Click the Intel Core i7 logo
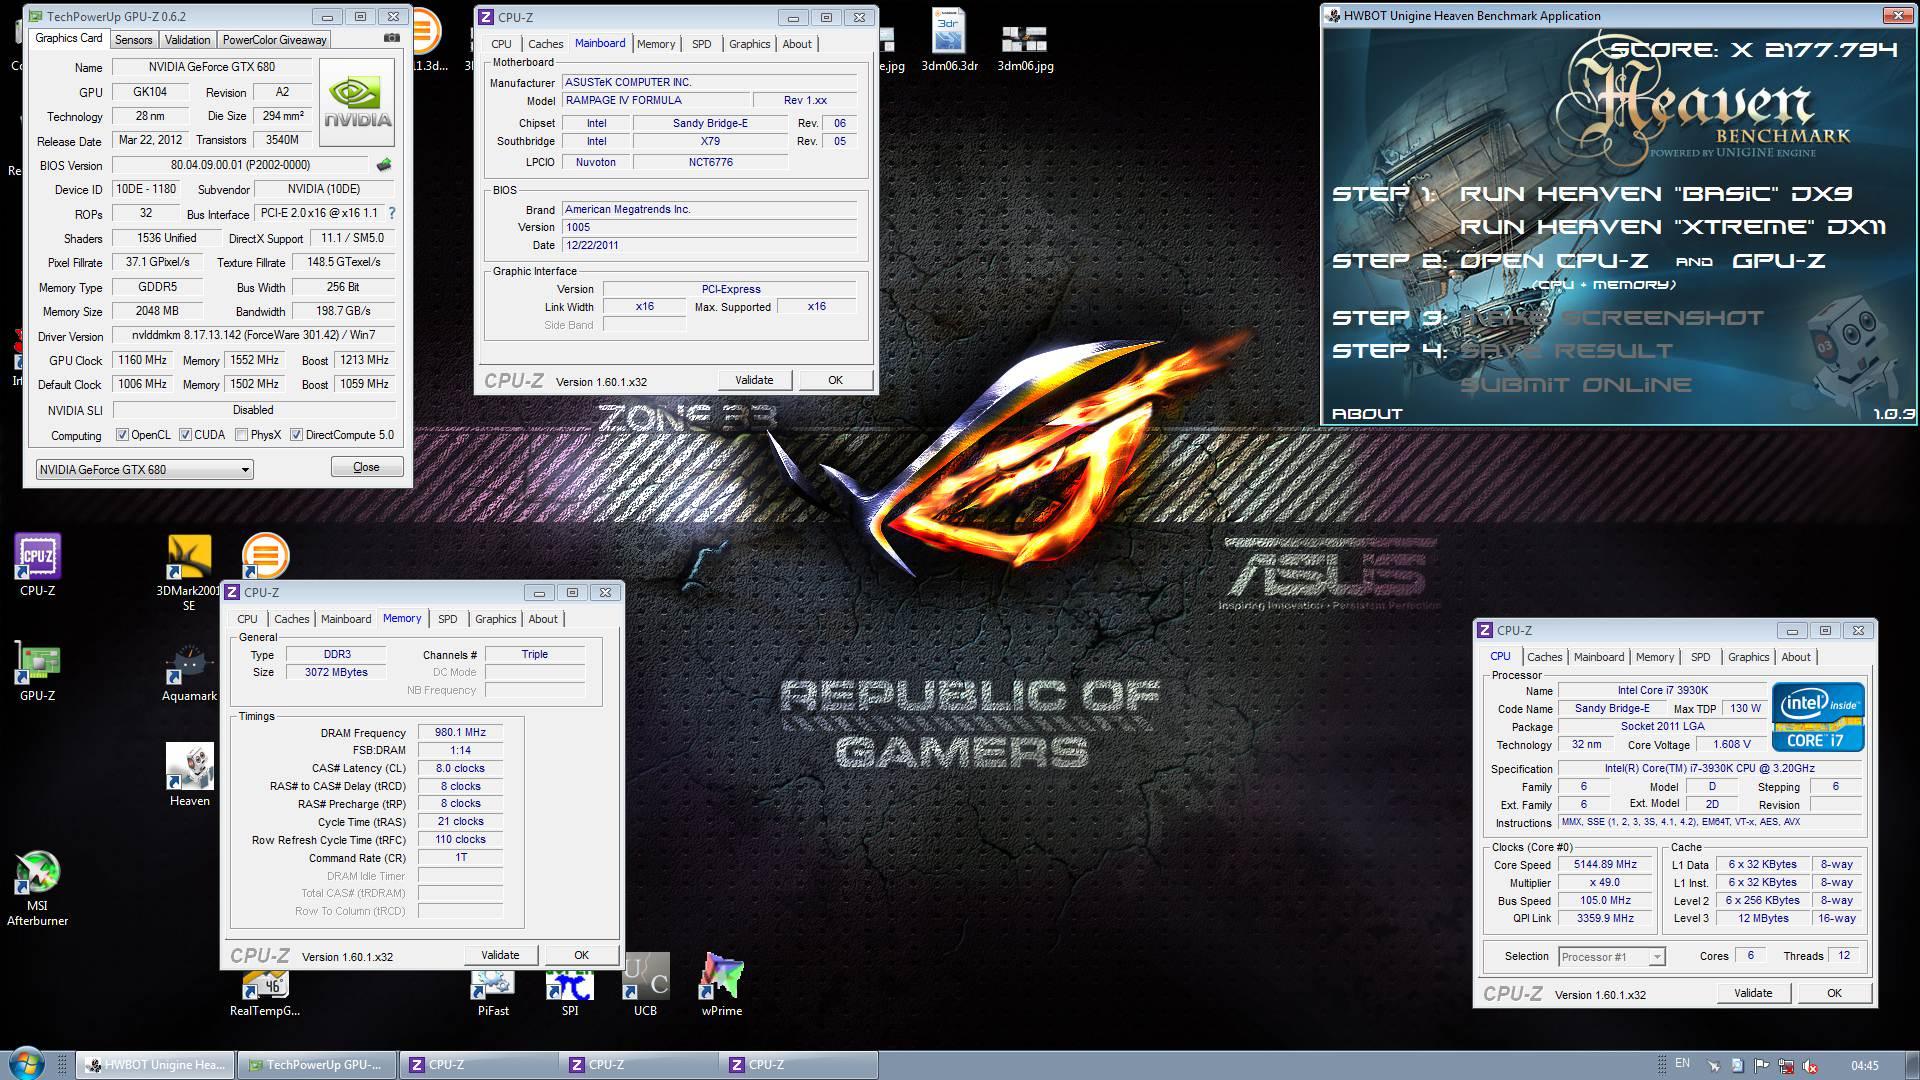The width and height of the screenshot is (1920, 1080). click(1818, 717)
